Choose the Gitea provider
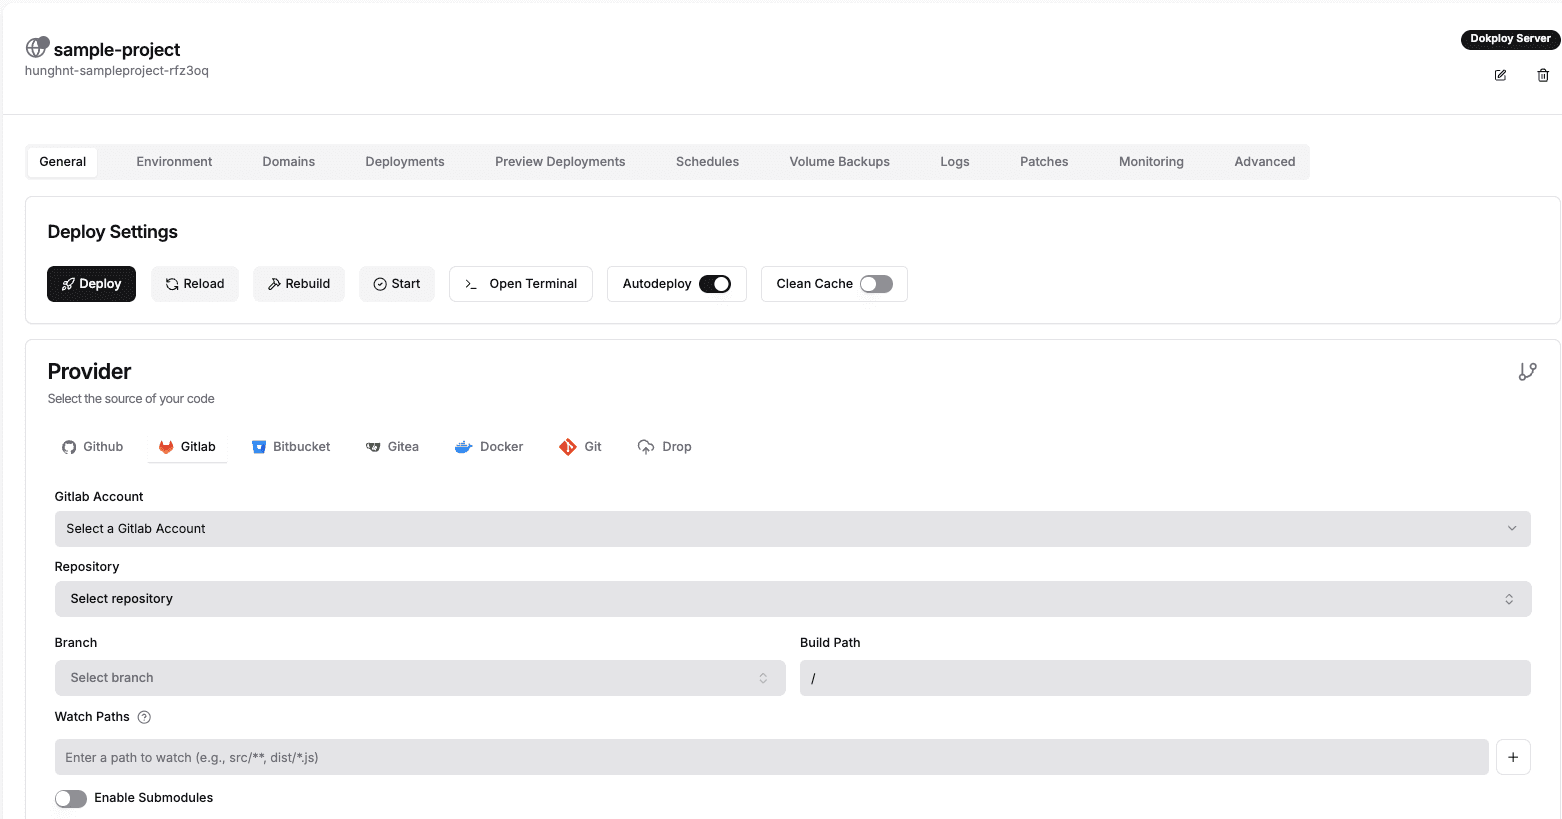Viewport: 1562px width, 819px height. click(x=392, y=446)
